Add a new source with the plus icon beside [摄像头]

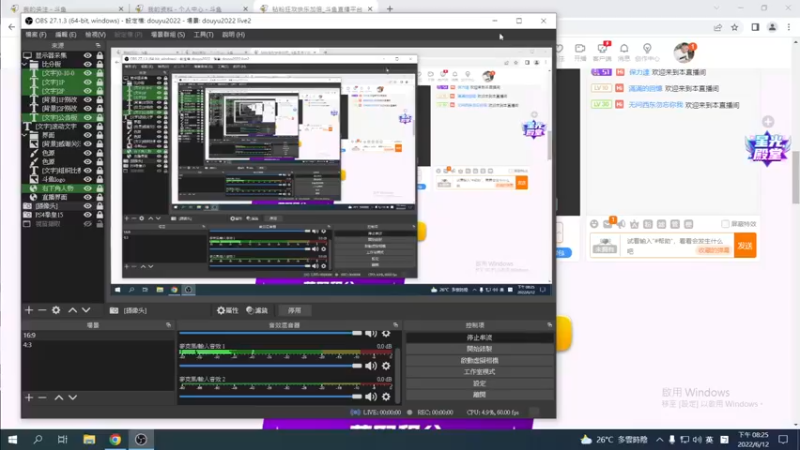[x=29, y=310]
